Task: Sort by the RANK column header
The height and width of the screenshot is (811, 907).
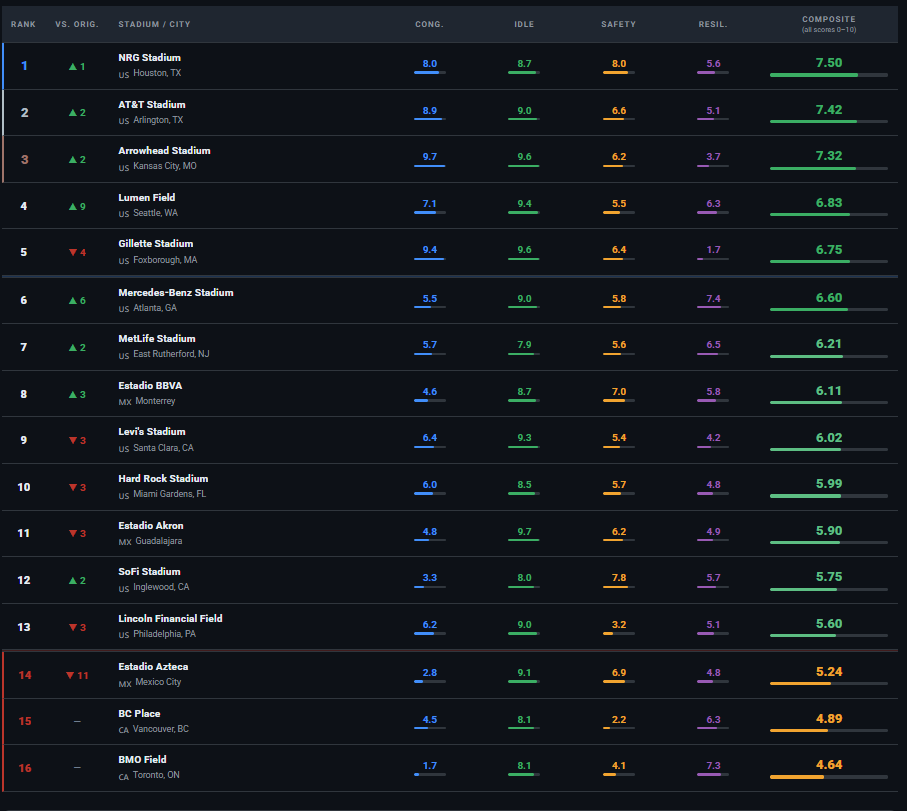Action: click(23, 24)
